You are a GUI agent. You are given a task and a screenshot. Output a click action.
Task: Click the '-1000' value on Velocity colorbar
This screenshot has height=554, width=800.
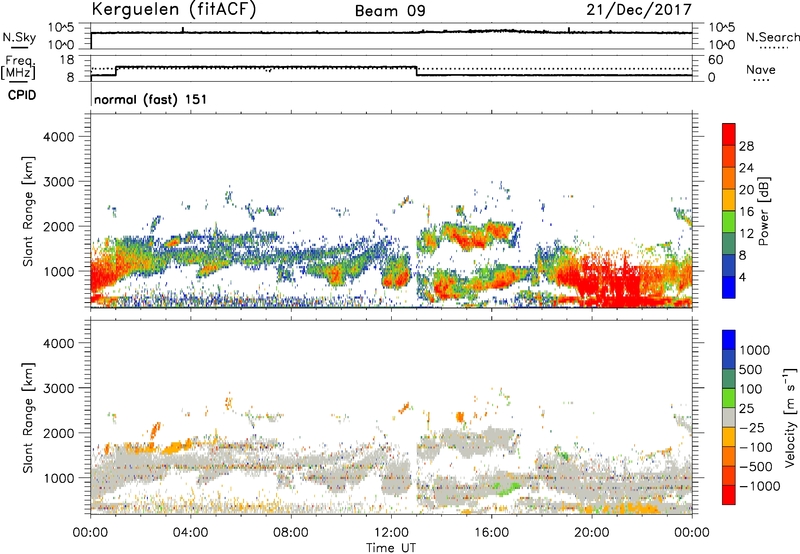point(759,486)
